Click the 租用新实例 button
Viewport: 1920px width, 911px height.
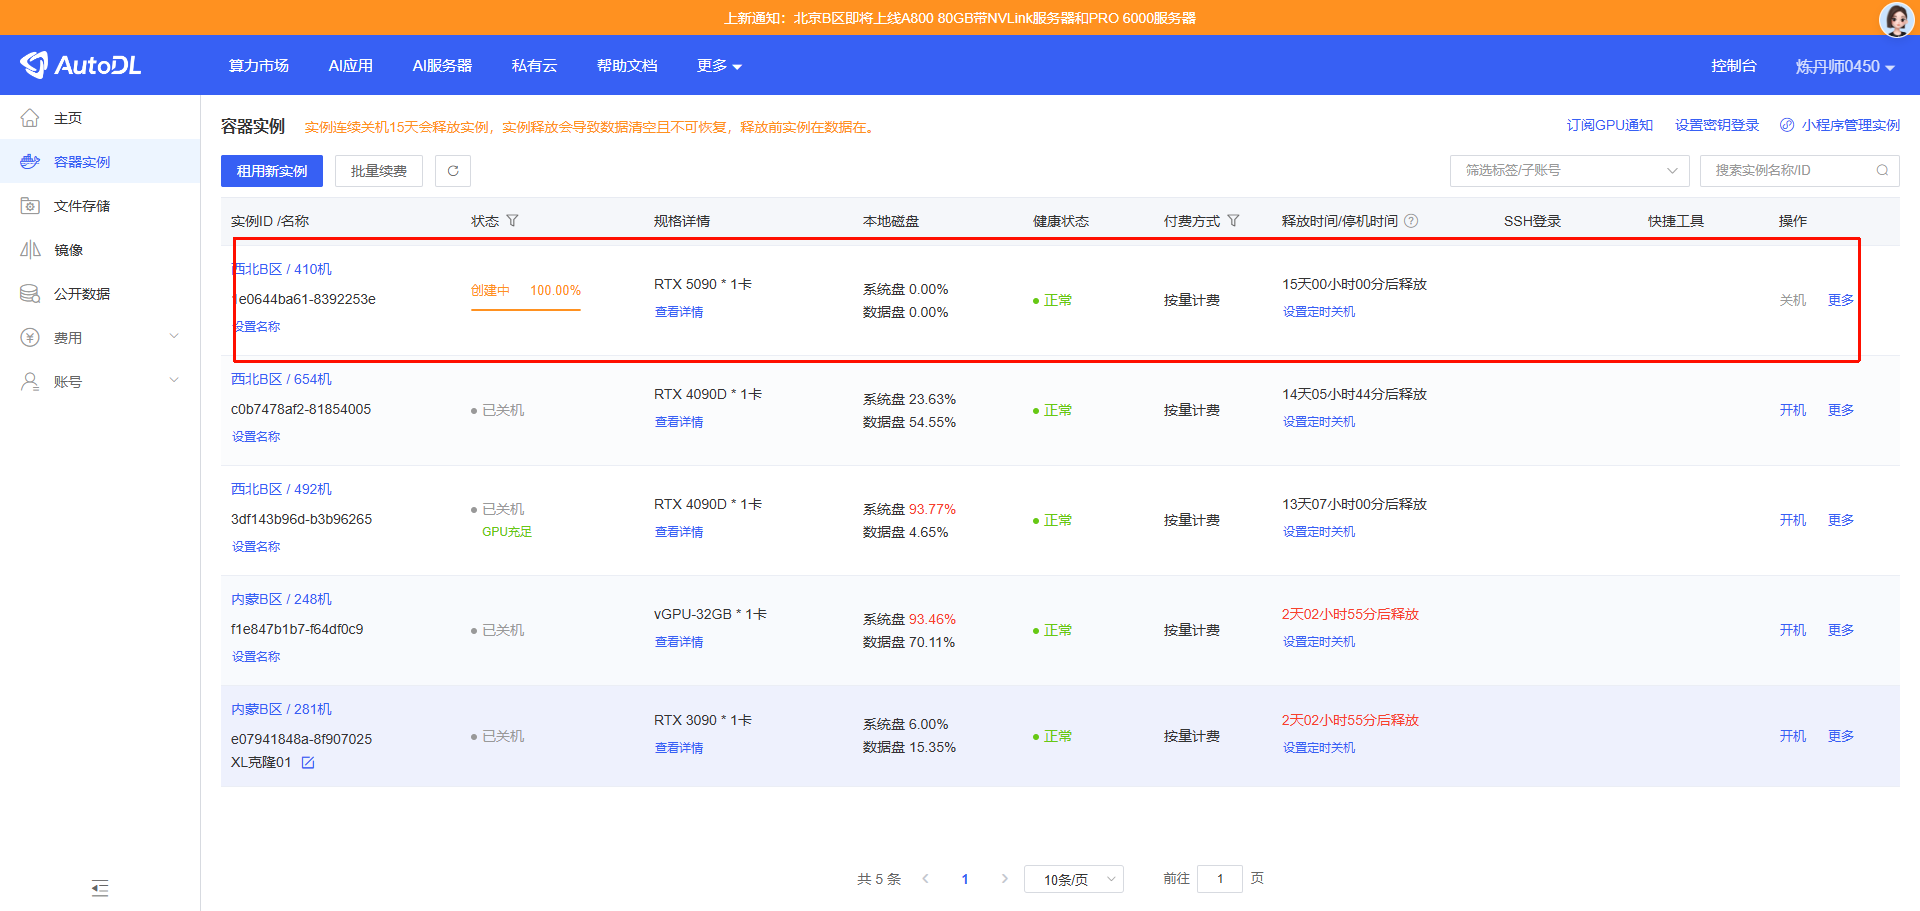pos(272,171)
